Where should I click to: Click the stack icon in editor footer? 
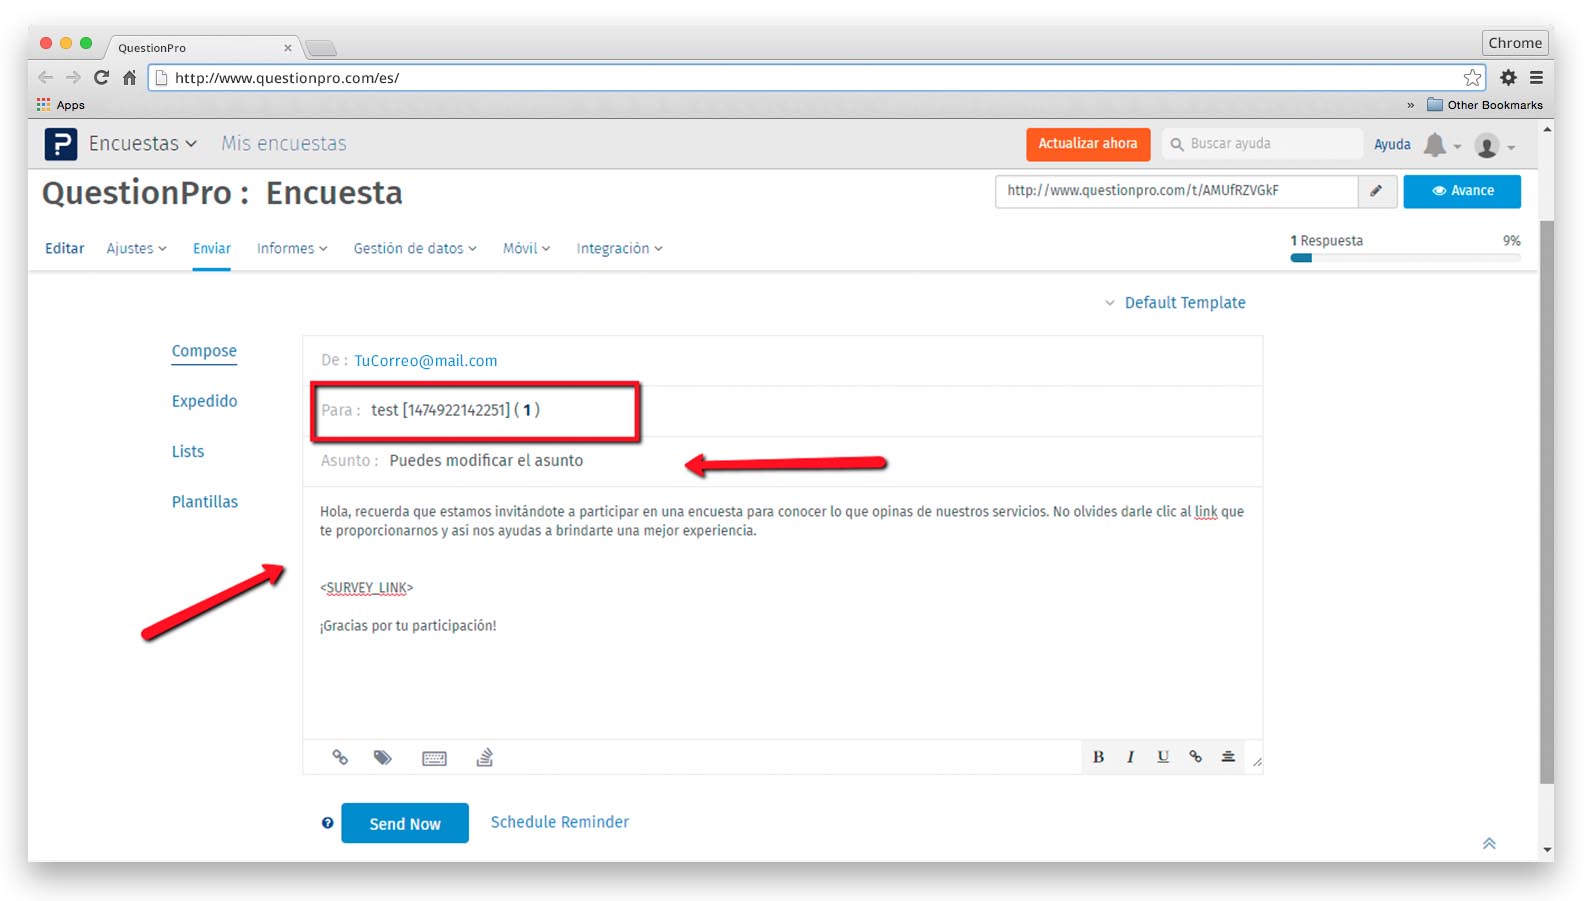click(485, 757)
